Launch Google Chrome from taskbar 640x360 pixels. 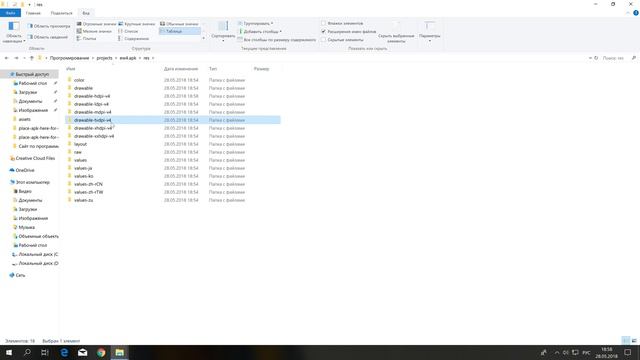pos(101,352)
